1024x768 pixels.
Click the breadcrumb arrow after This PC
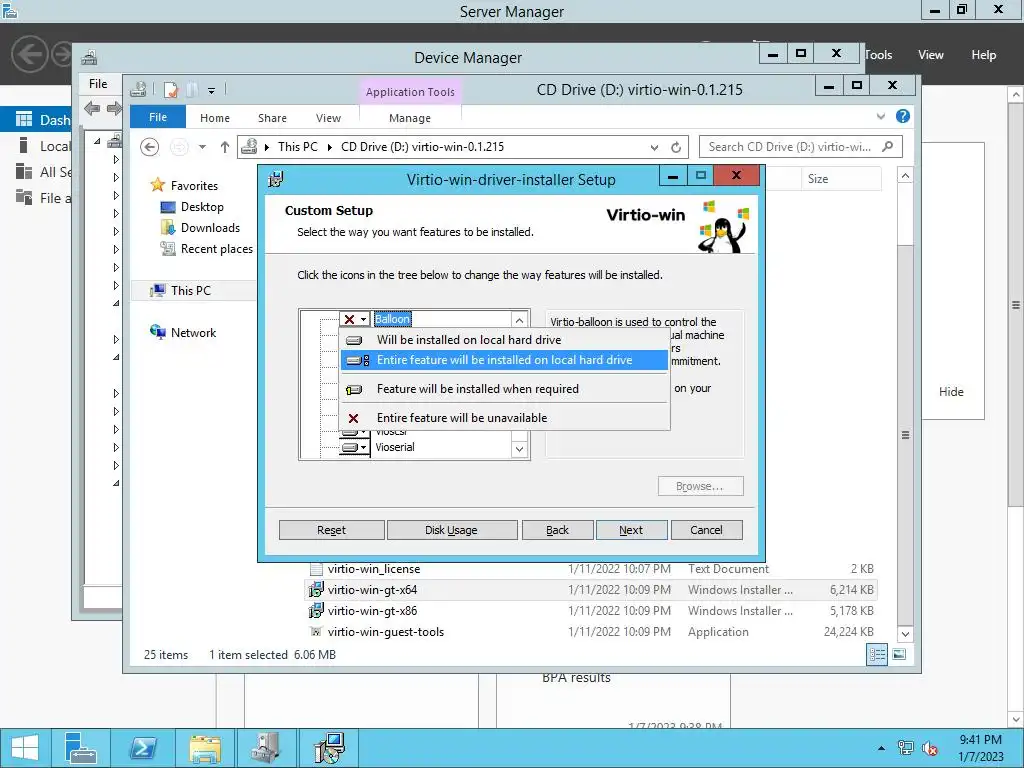[x=329, y=147]
